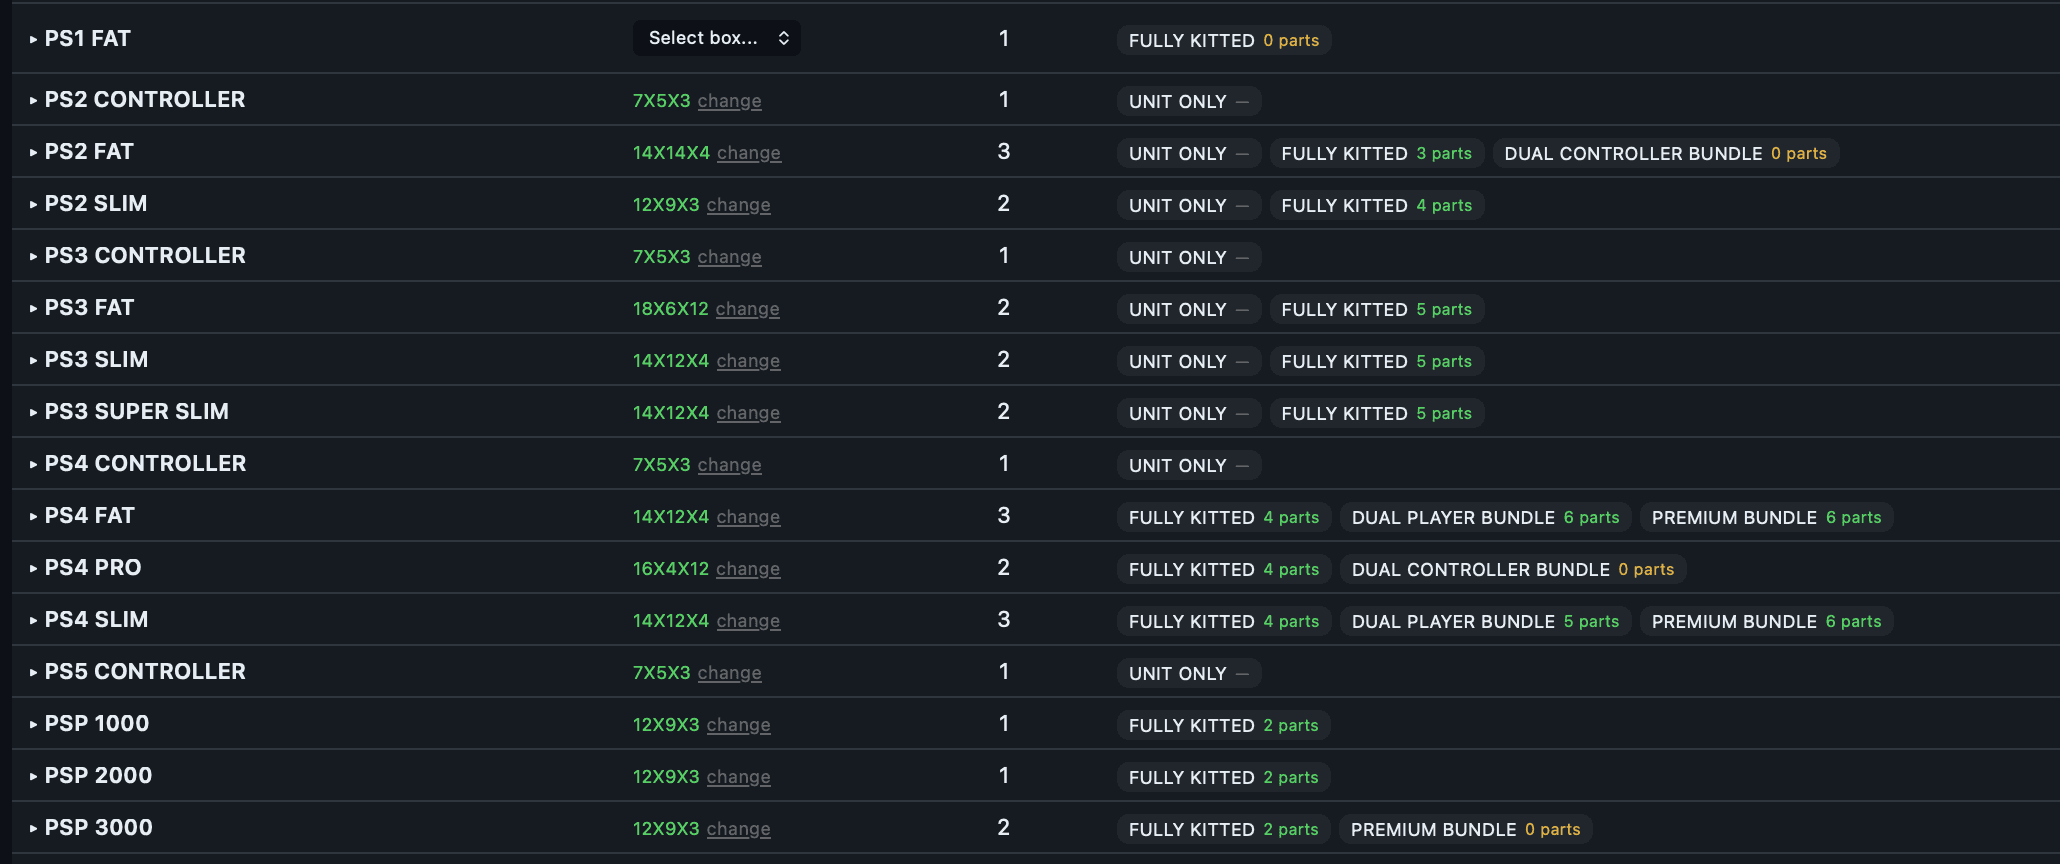Open PSP 2000's FULLY KITTED 2 parts tag

click(1224, 778)
